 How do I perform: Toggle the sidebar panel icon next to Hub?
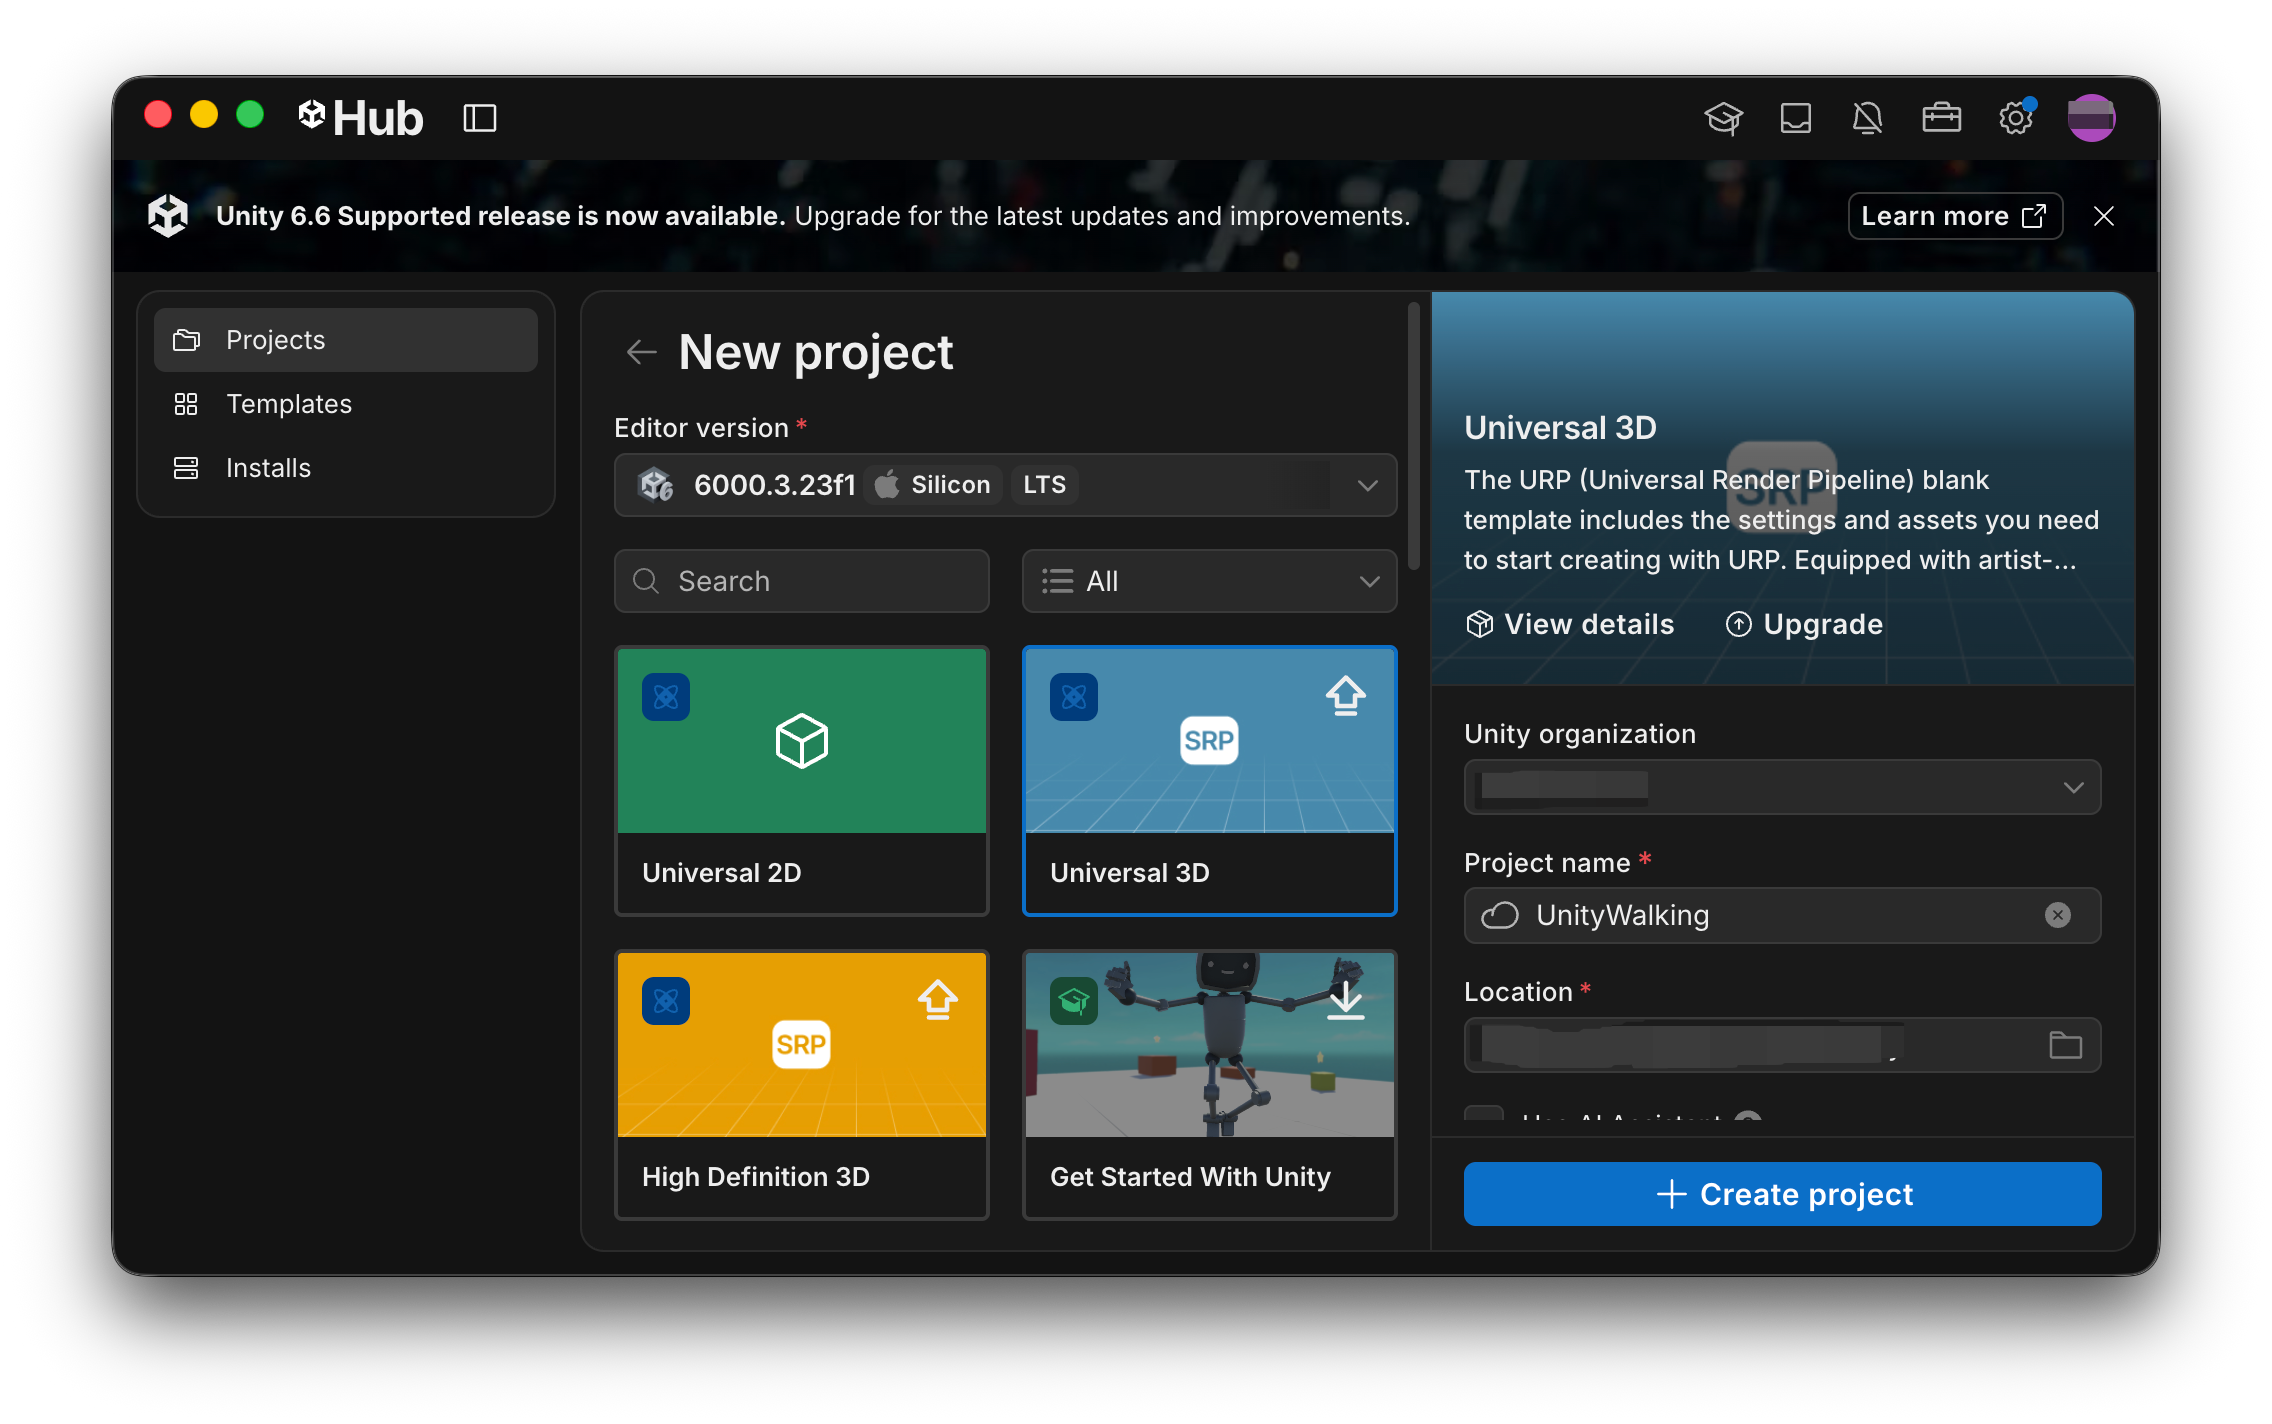[x=479, y=118]
